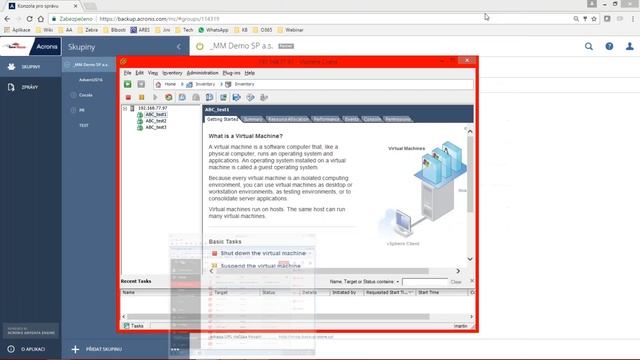Click in the Recent Tasks filter input field
This screenshot has height=360, width=640.
click(424, 282)
